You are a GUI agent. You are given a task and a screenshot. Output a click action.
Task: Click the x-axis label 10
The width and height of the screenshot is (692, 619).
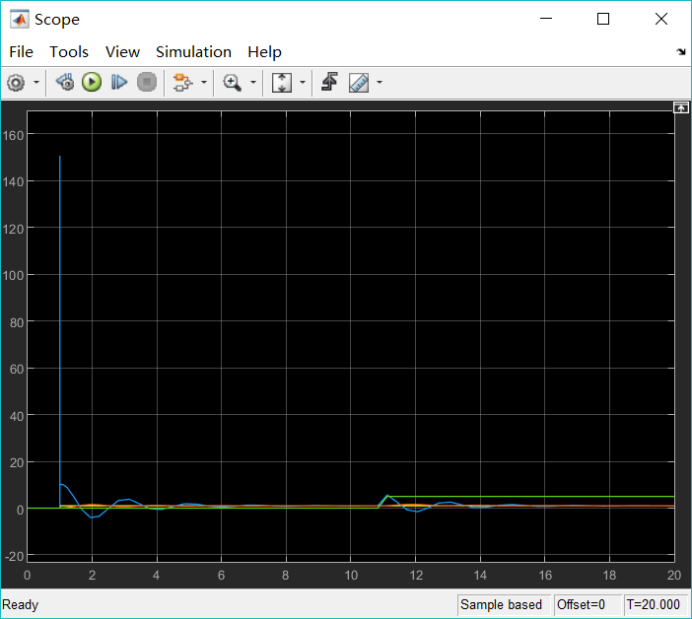coord(351,575)
